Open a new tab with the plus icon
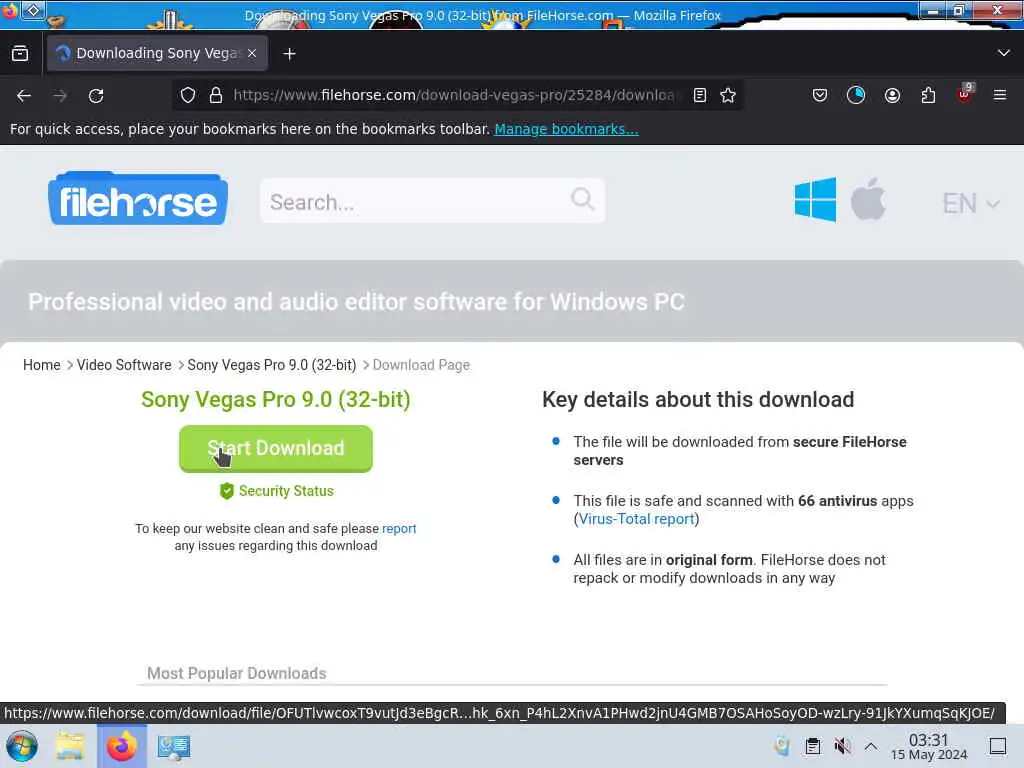Screen dimensions: 1024x768 pos(289,54)
